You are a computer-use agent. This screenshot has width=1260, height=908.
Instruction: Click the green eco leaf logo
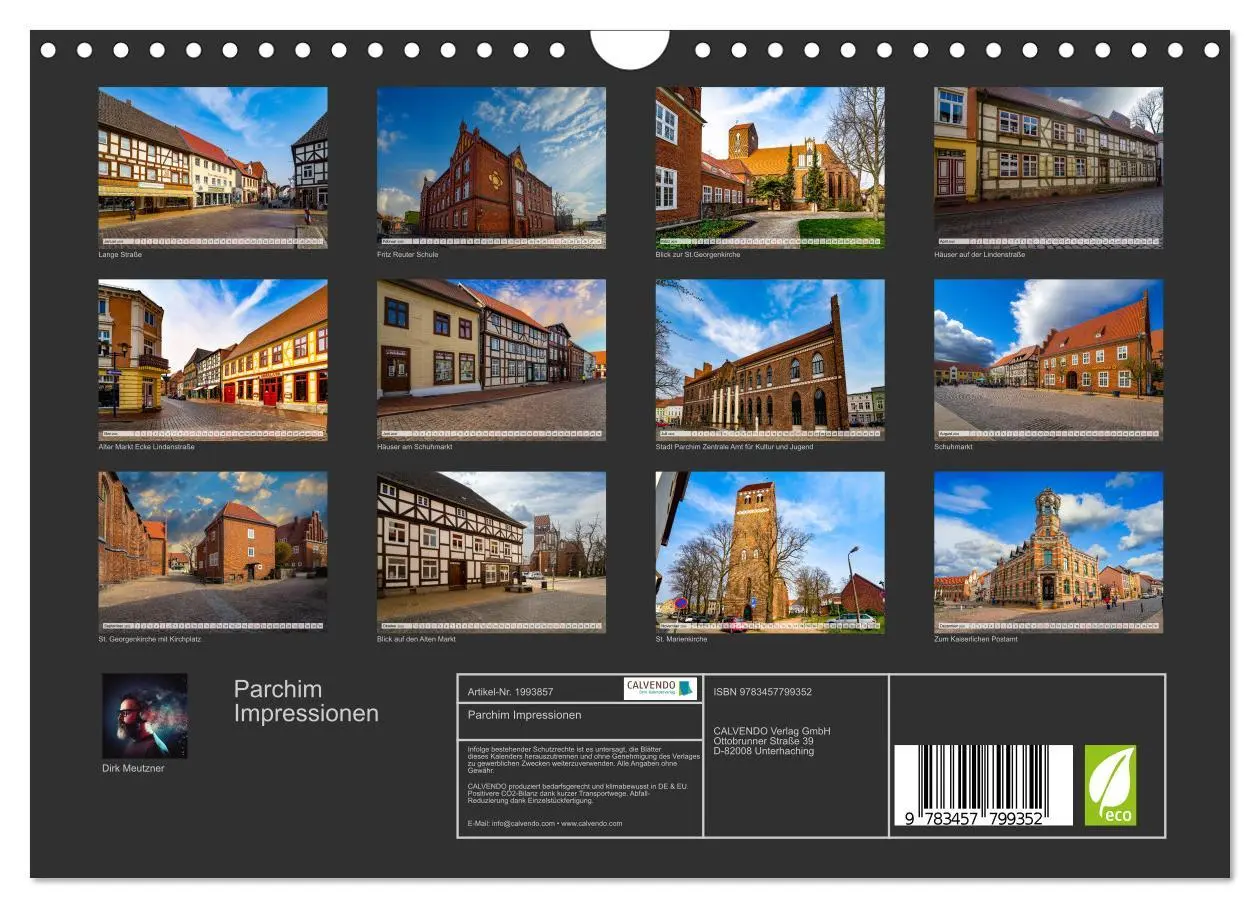1113,786
